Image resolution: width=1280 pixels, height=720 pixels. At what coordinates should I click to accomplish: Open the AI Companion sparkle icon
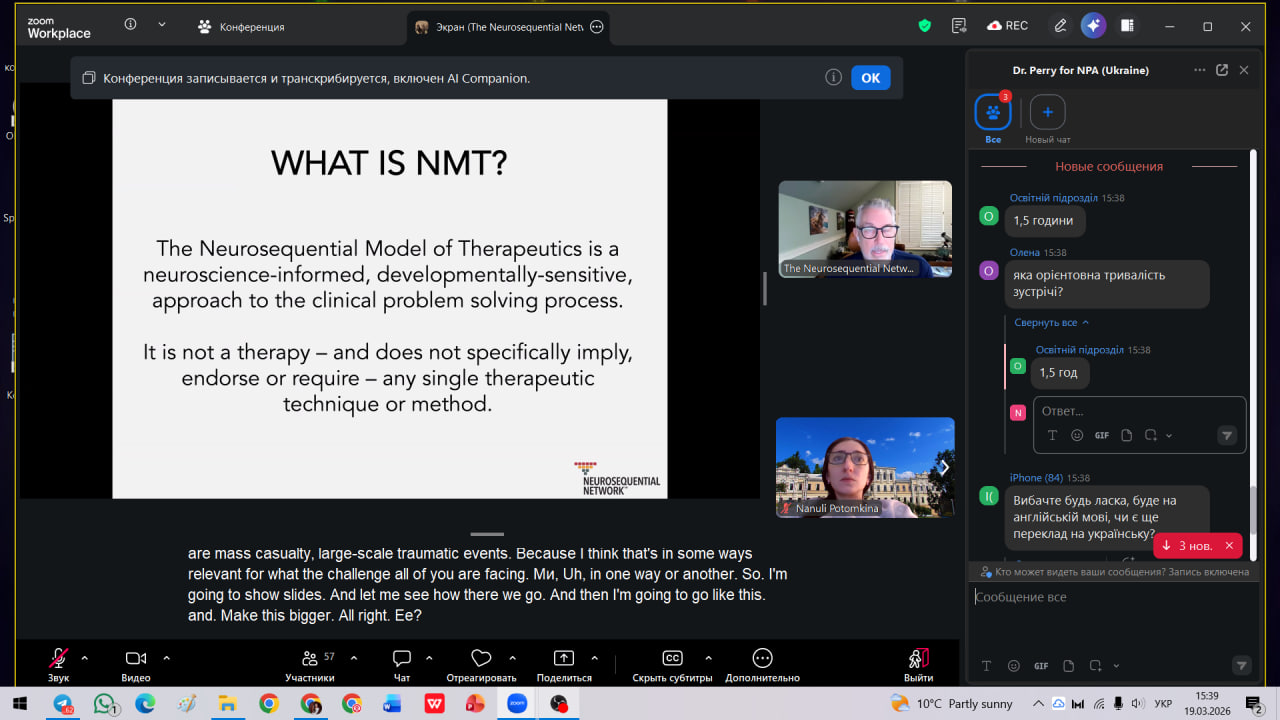[x=1093, y=26]
